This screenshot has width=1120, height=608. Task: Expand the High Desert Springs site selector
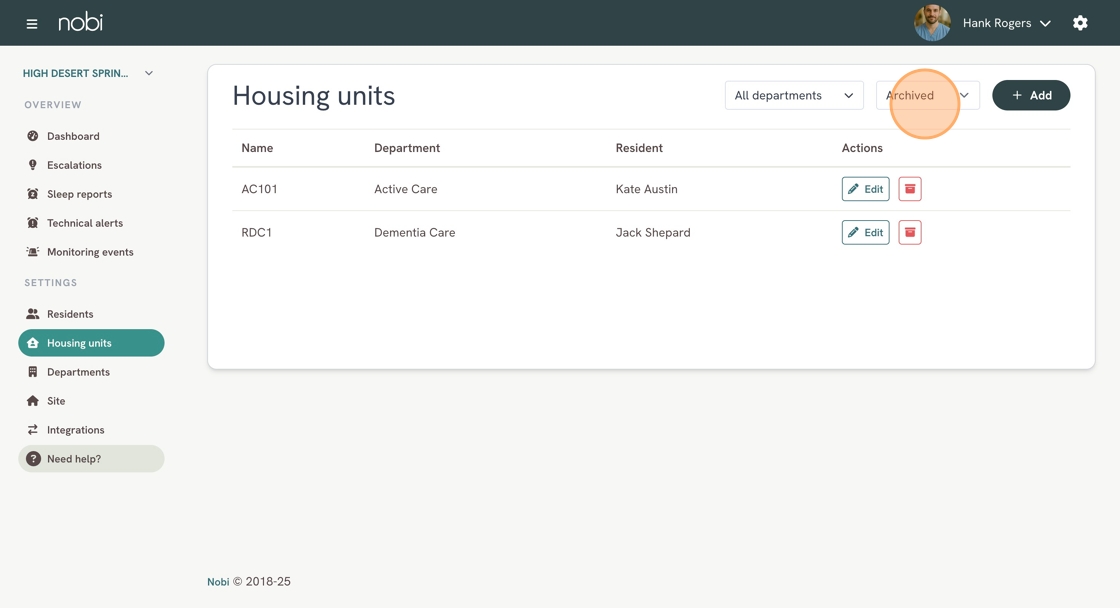tap(88, 73)
